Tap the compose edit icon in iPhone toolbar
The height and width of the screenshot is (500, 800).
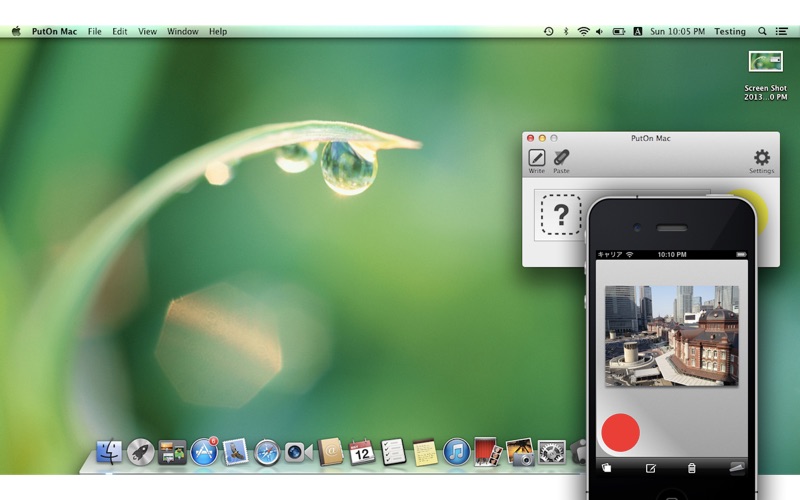tap(651, 468)
